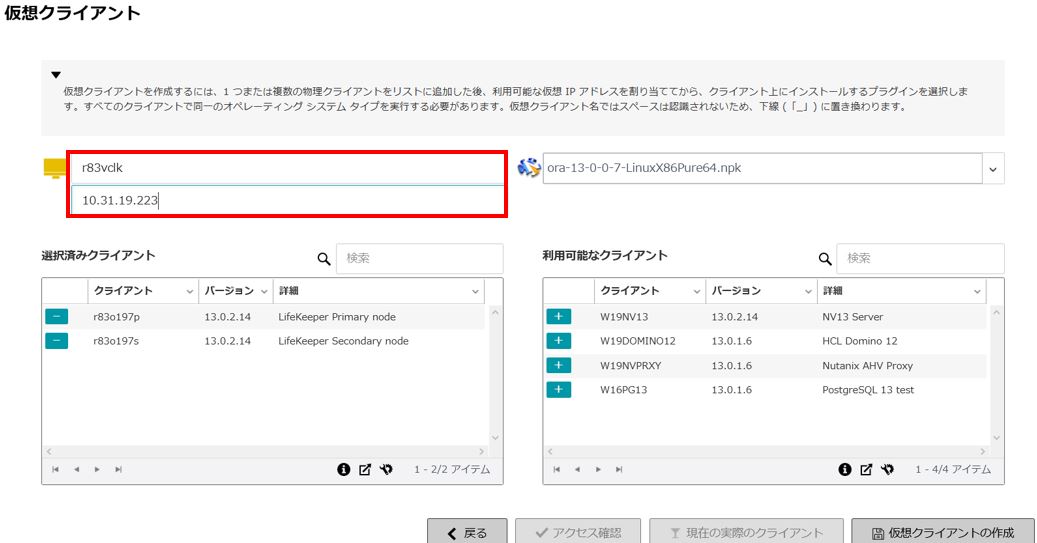
Task: Select the Nutanix AHV Proxy cell
Action: click(x=867, y=365)
